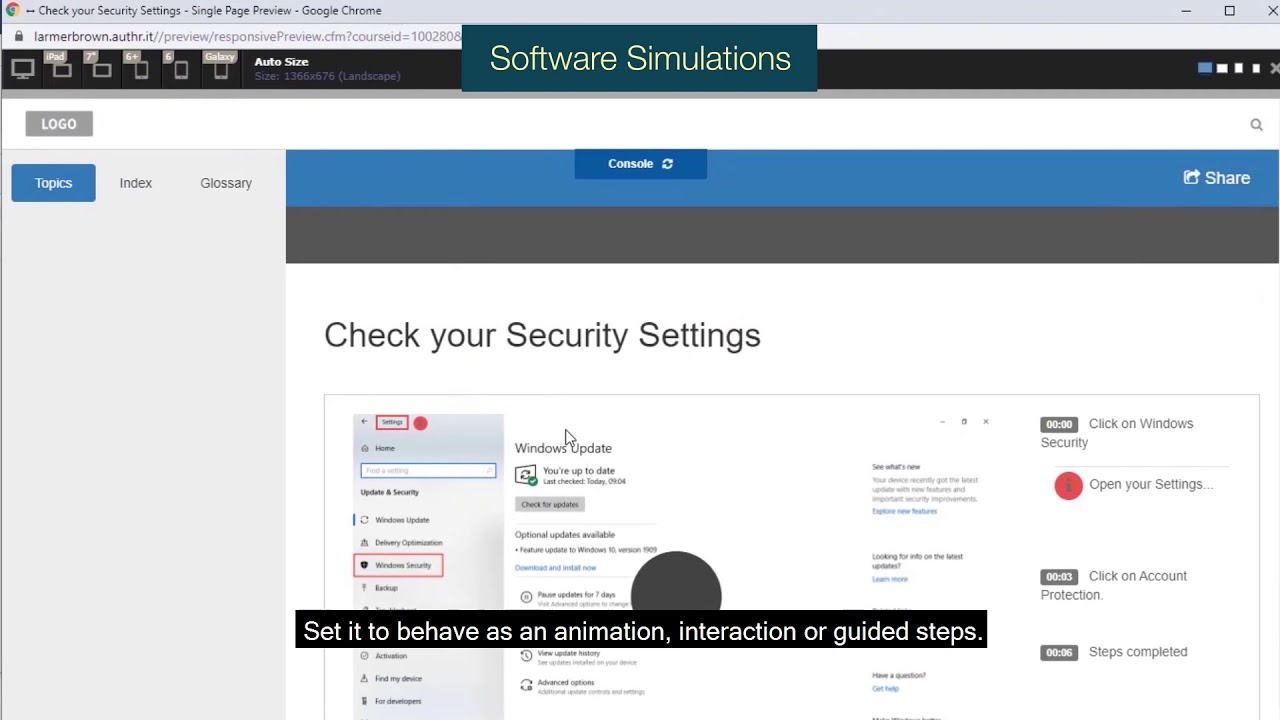This screenshot has width=1280, height=720.
Task: Select the blue first layout size square
Action: tap(1205, 68)
